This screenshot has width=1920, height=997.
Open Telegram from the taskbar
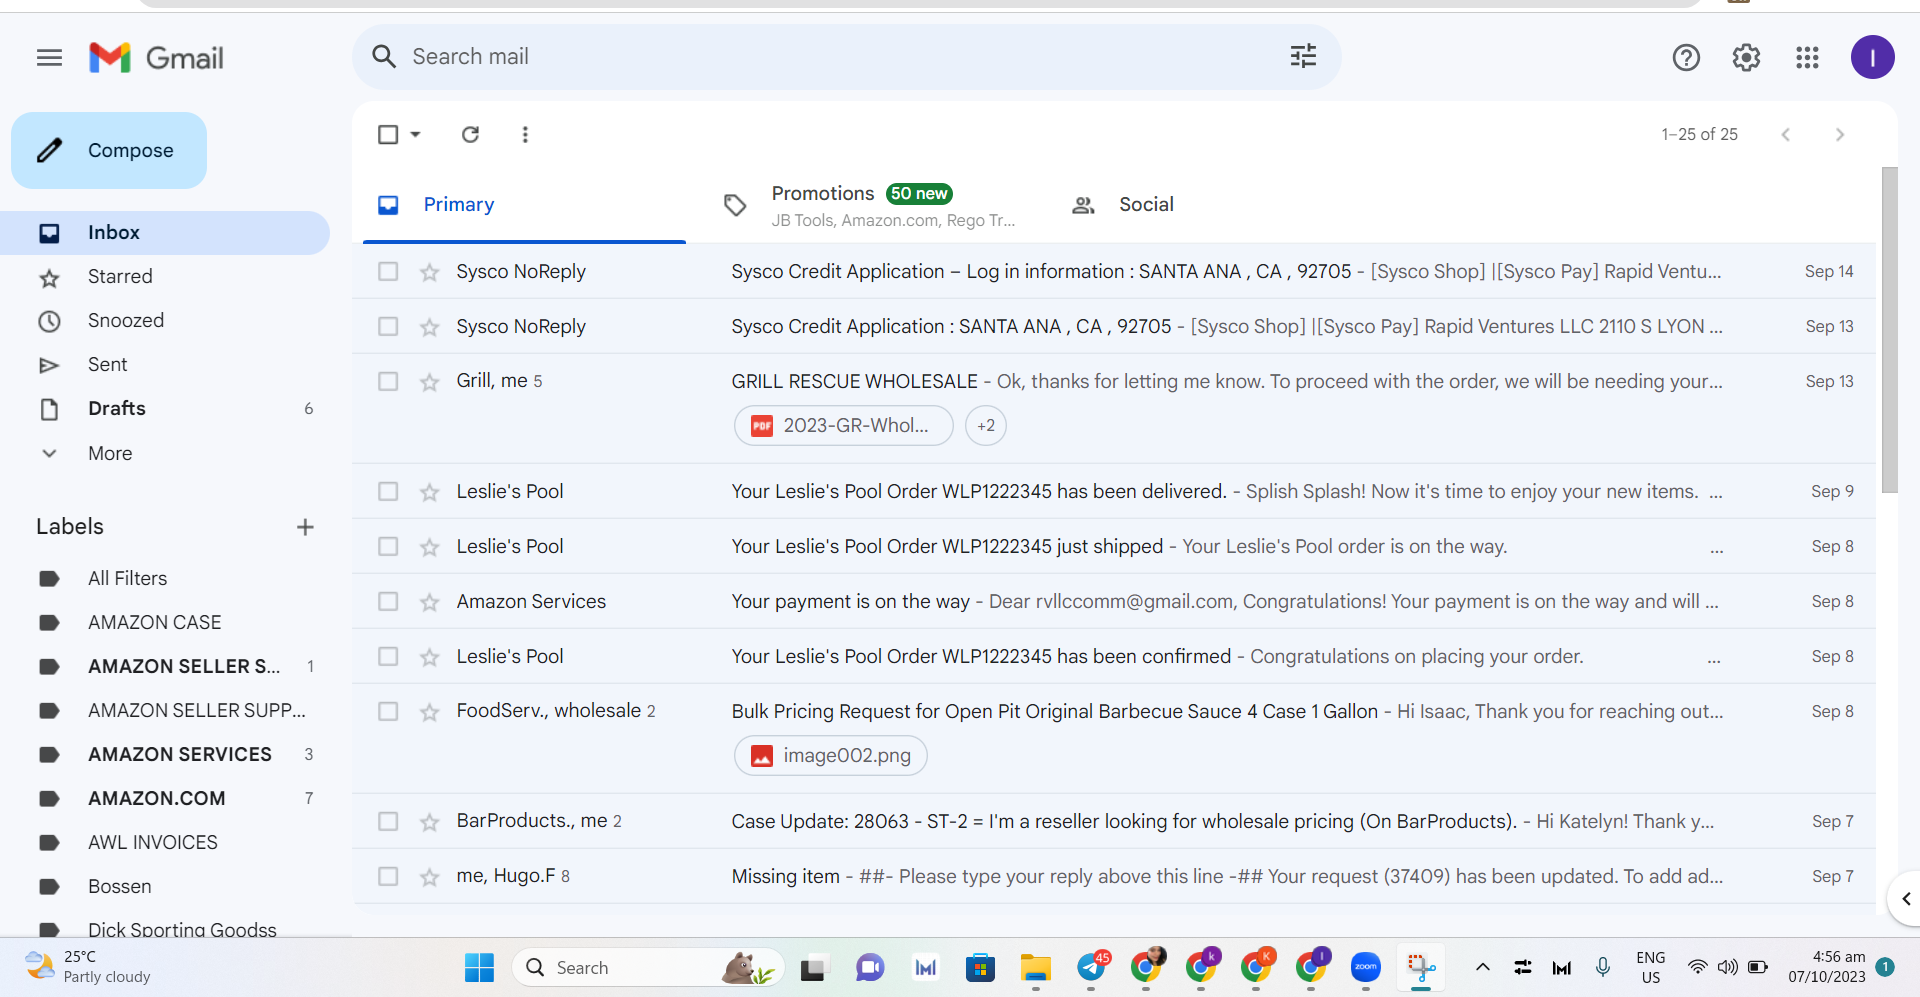[x=1091, y=967]
